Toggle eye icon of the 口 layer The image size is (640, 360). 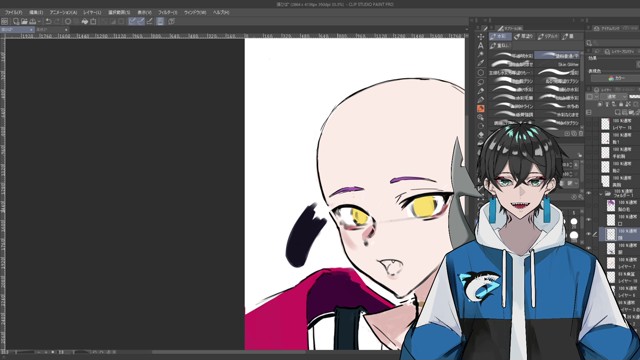(589, 220)
